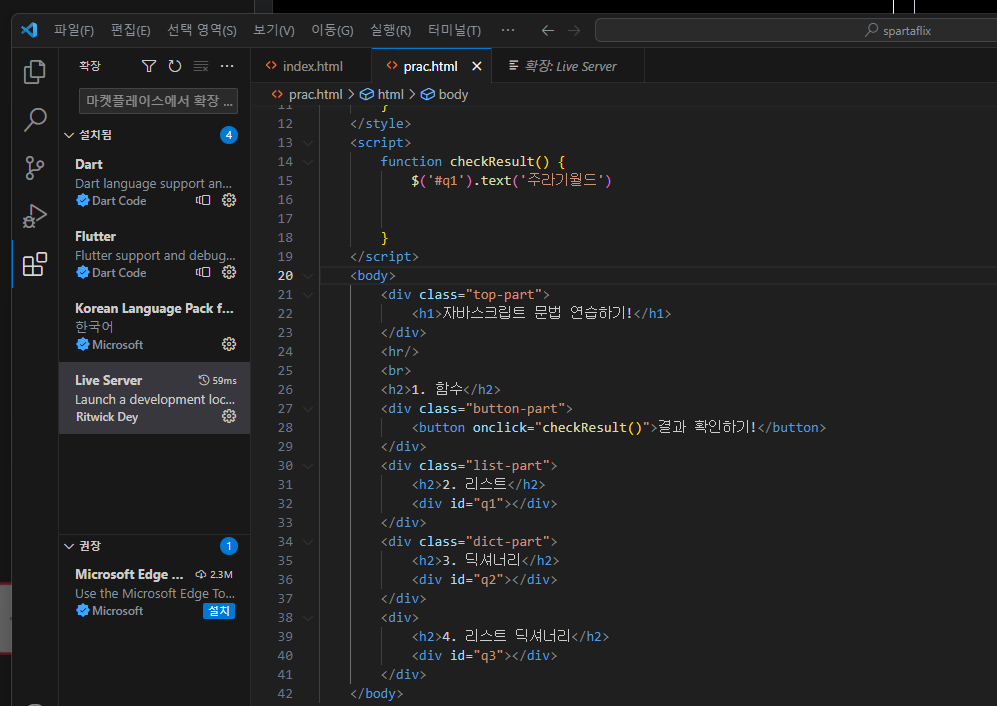Select the Live Server extension entry

[155, 398]
